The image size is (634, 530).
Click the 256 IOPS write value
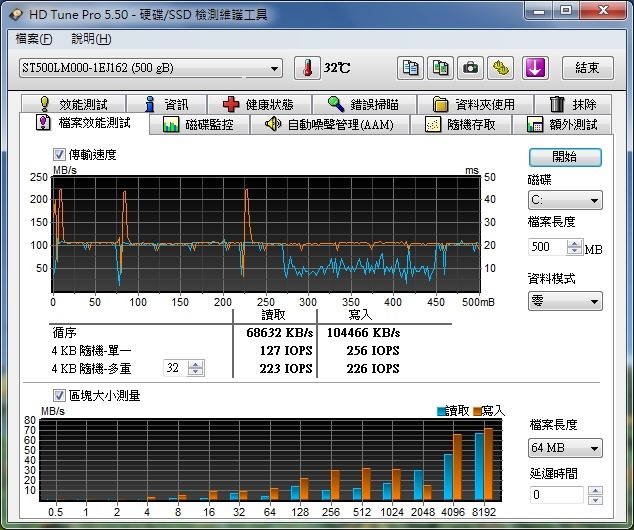coord(373,351)
